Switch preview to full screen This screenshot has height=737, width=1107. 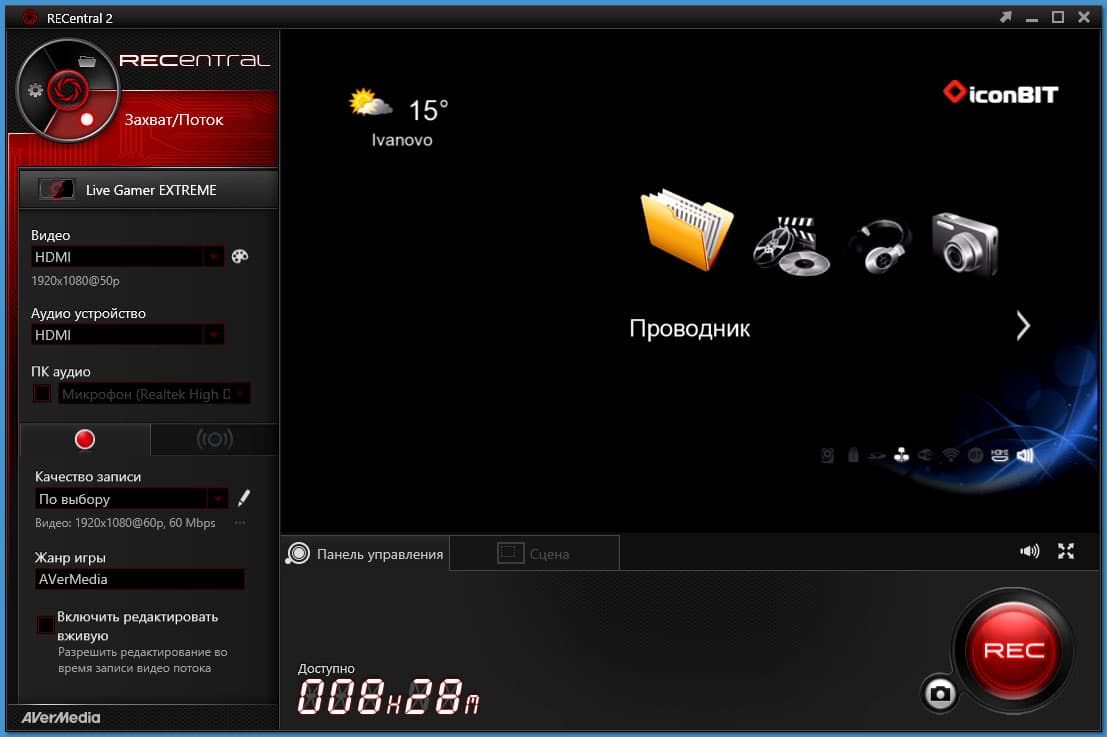click(1066, 551)
